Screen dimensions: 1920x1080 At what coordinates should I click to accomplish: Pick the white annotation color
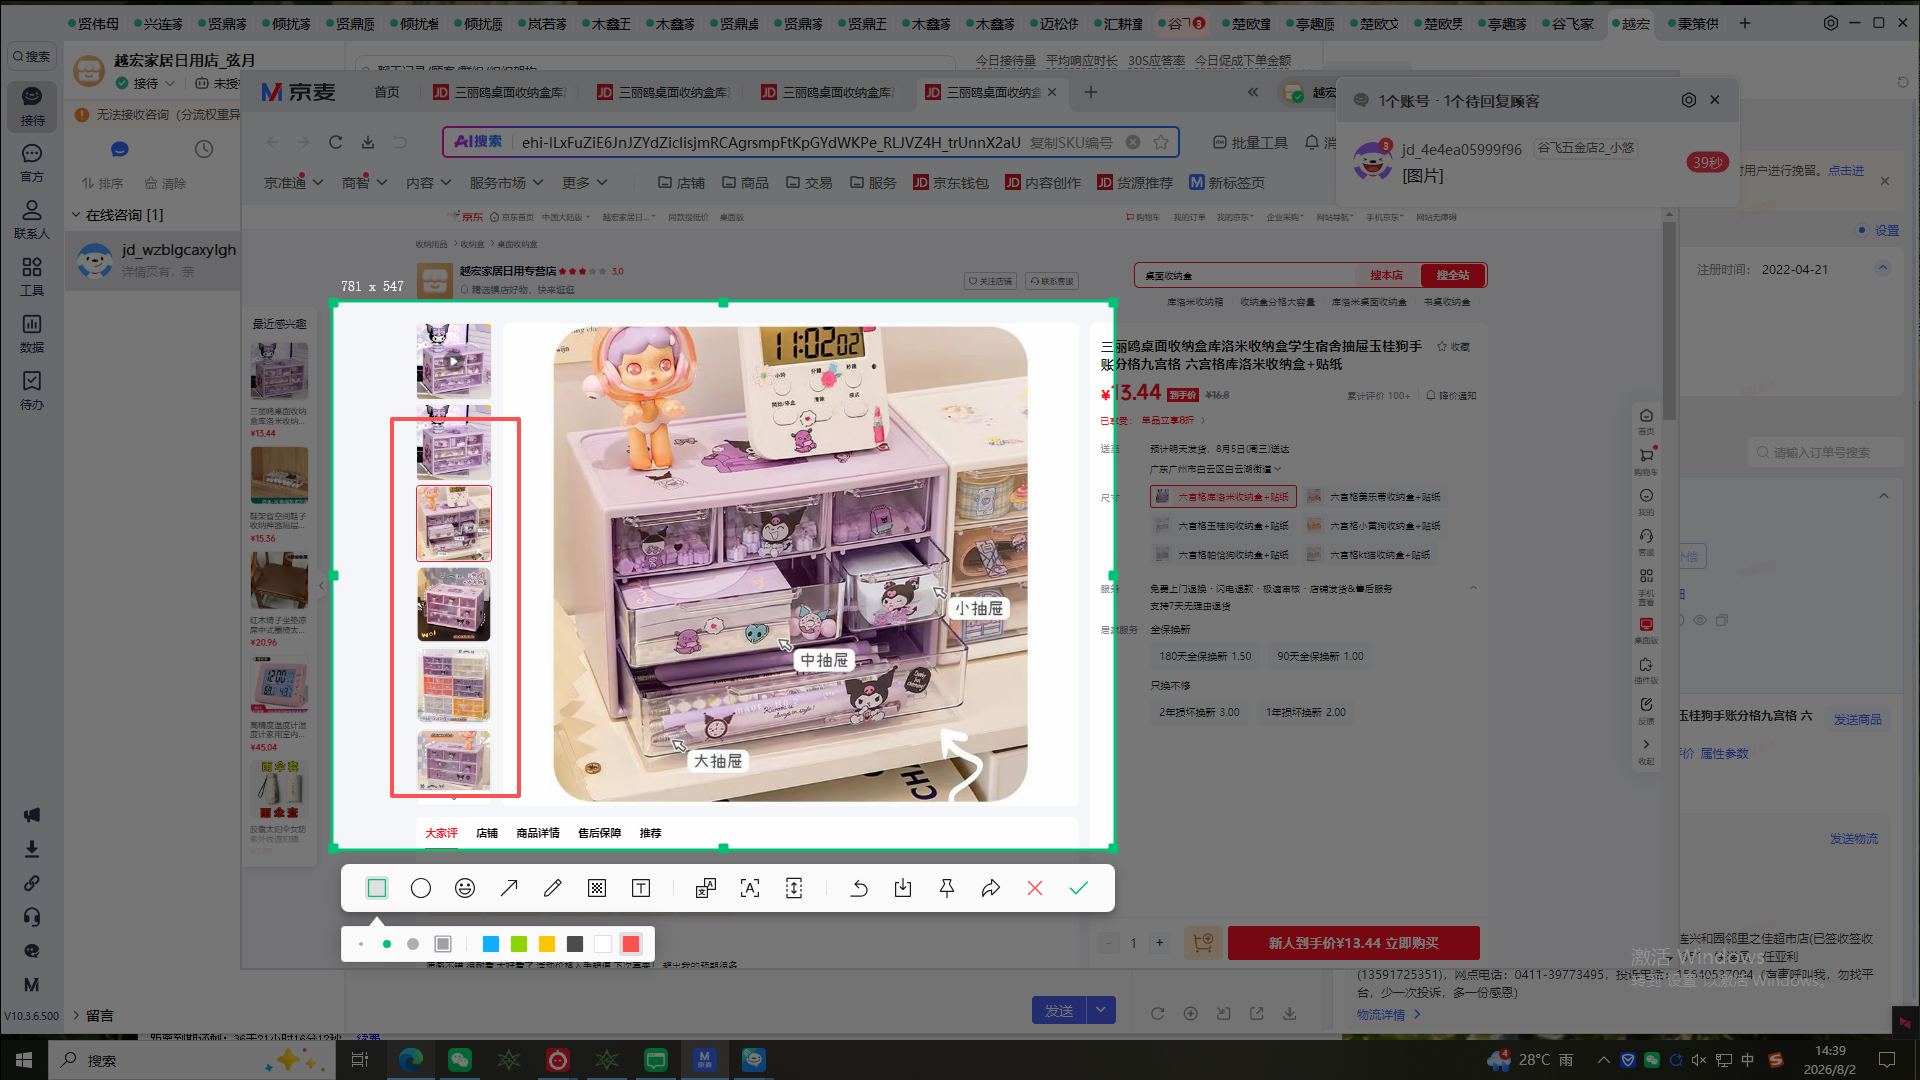pyautogui.click(x=603, y=944)
